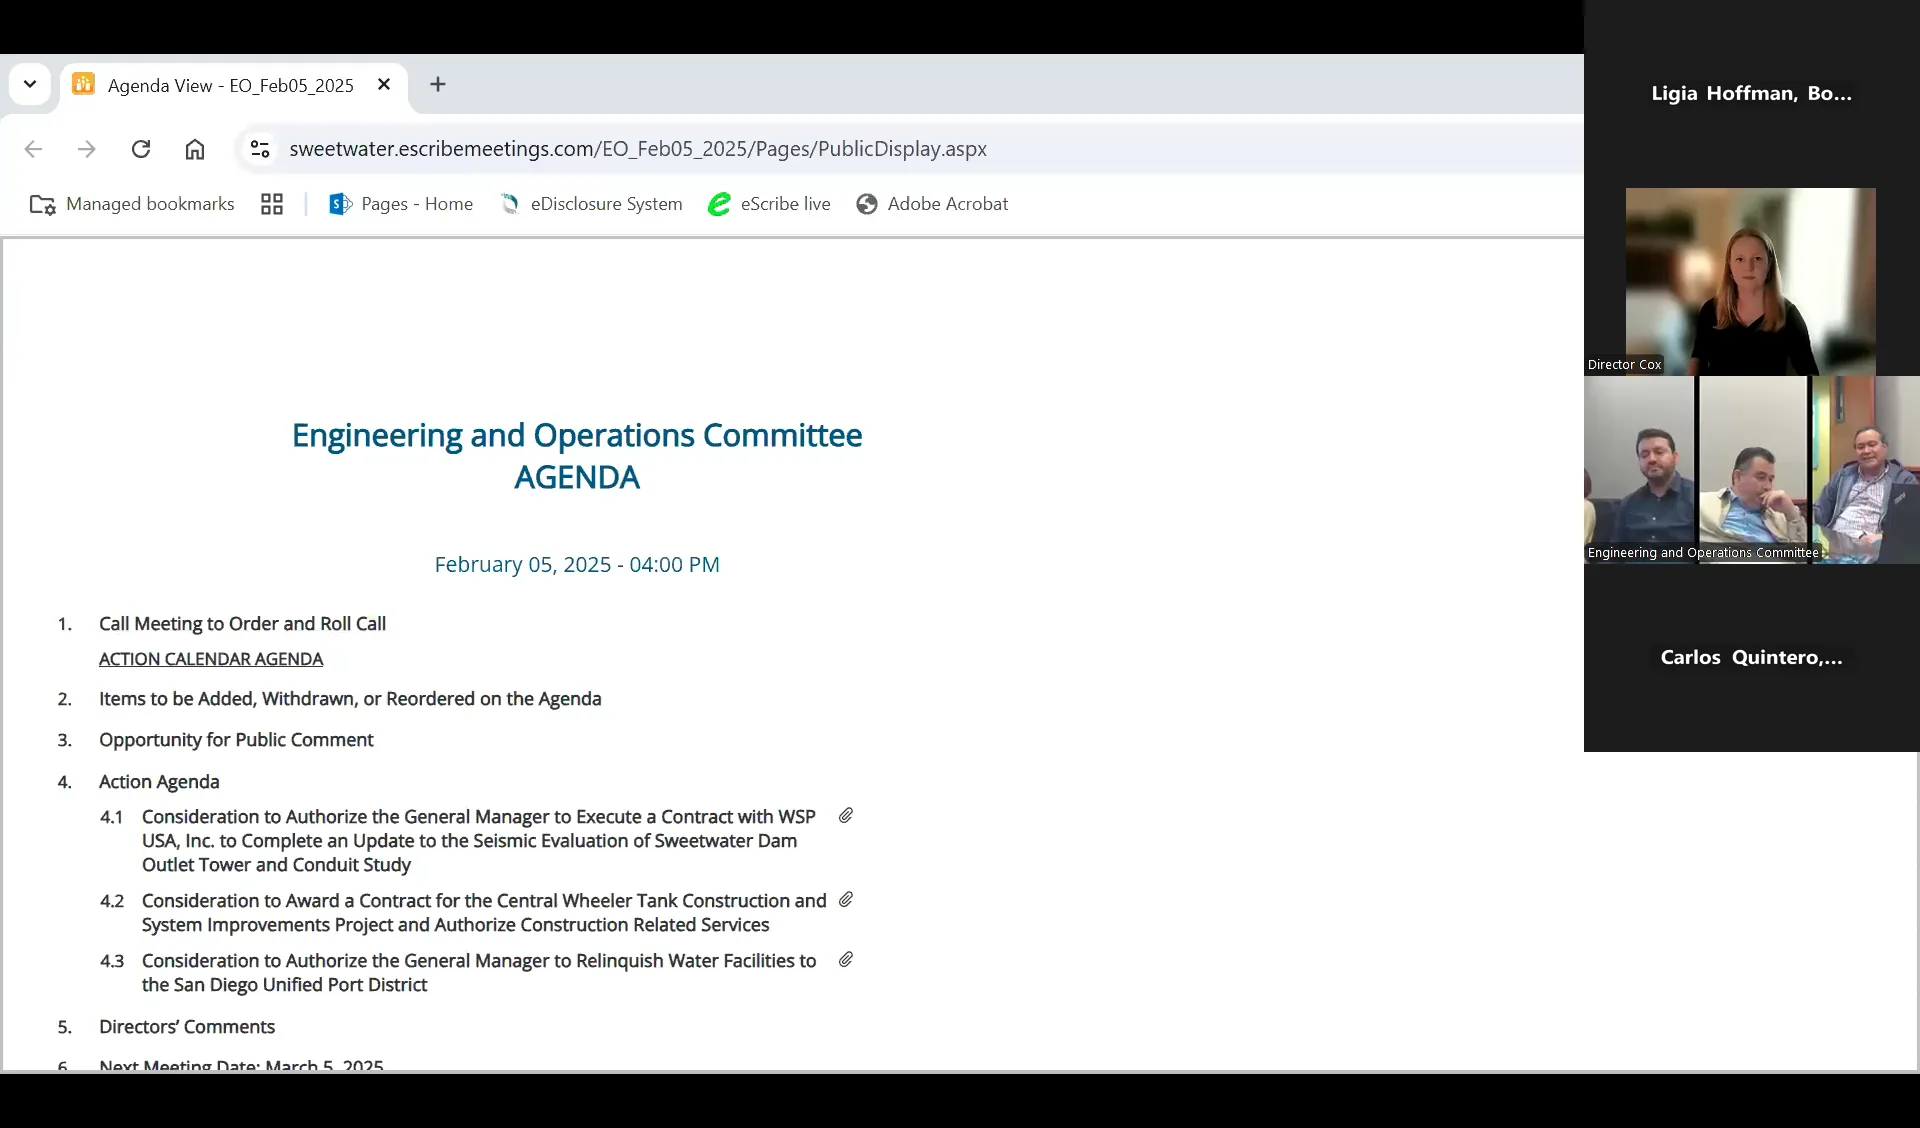Viewport: 1920px width, 1128px height.
Task: Open the attachment for agenda item 4.1
Action: (x=845, y=816)
